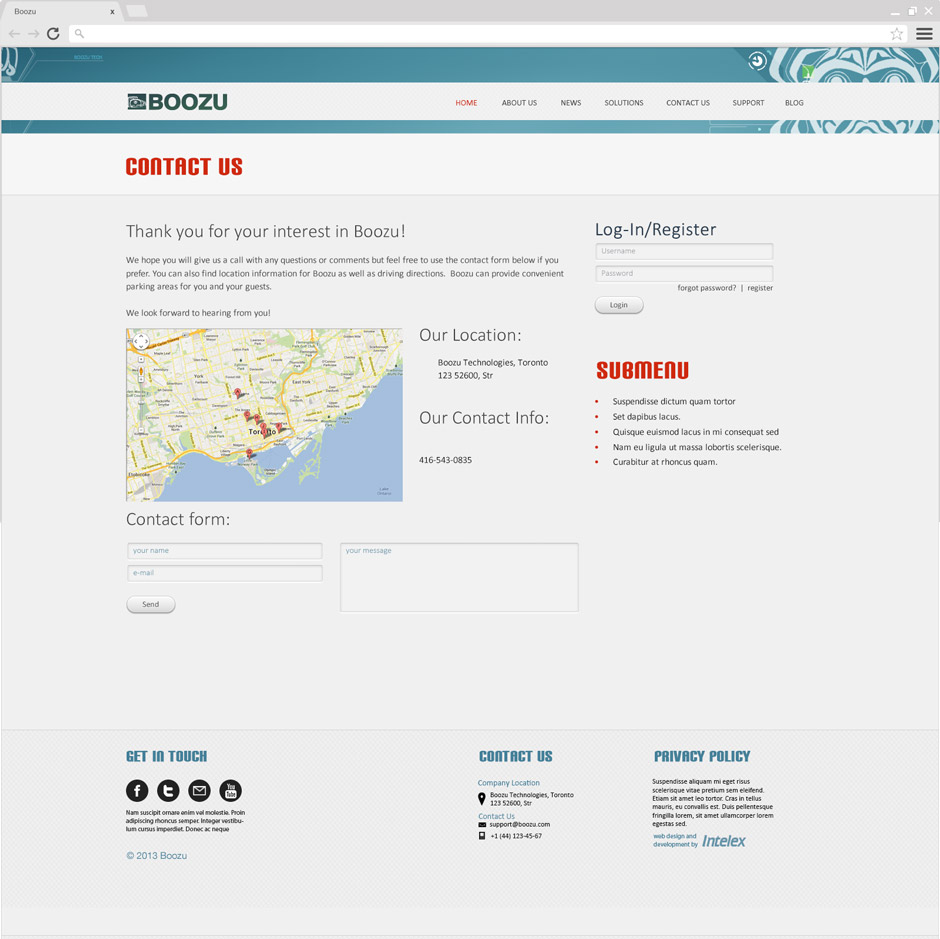Click the your message text area

click(x=459, y=577)
